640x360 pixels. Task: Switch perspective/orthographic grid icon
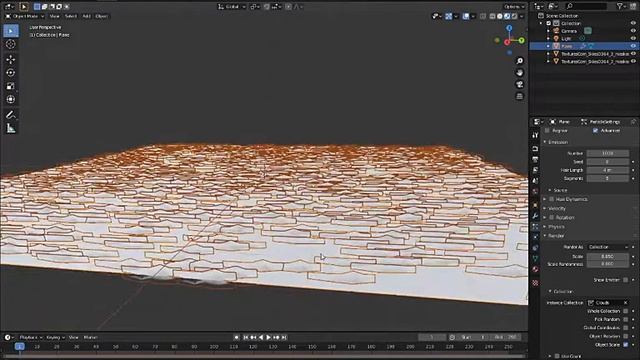coord(520,96)
